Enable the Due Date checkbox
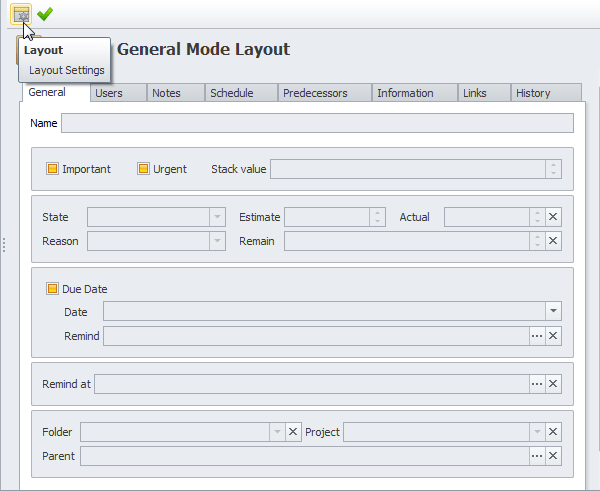This screenshot has width=600, height=491. point(53,289)
